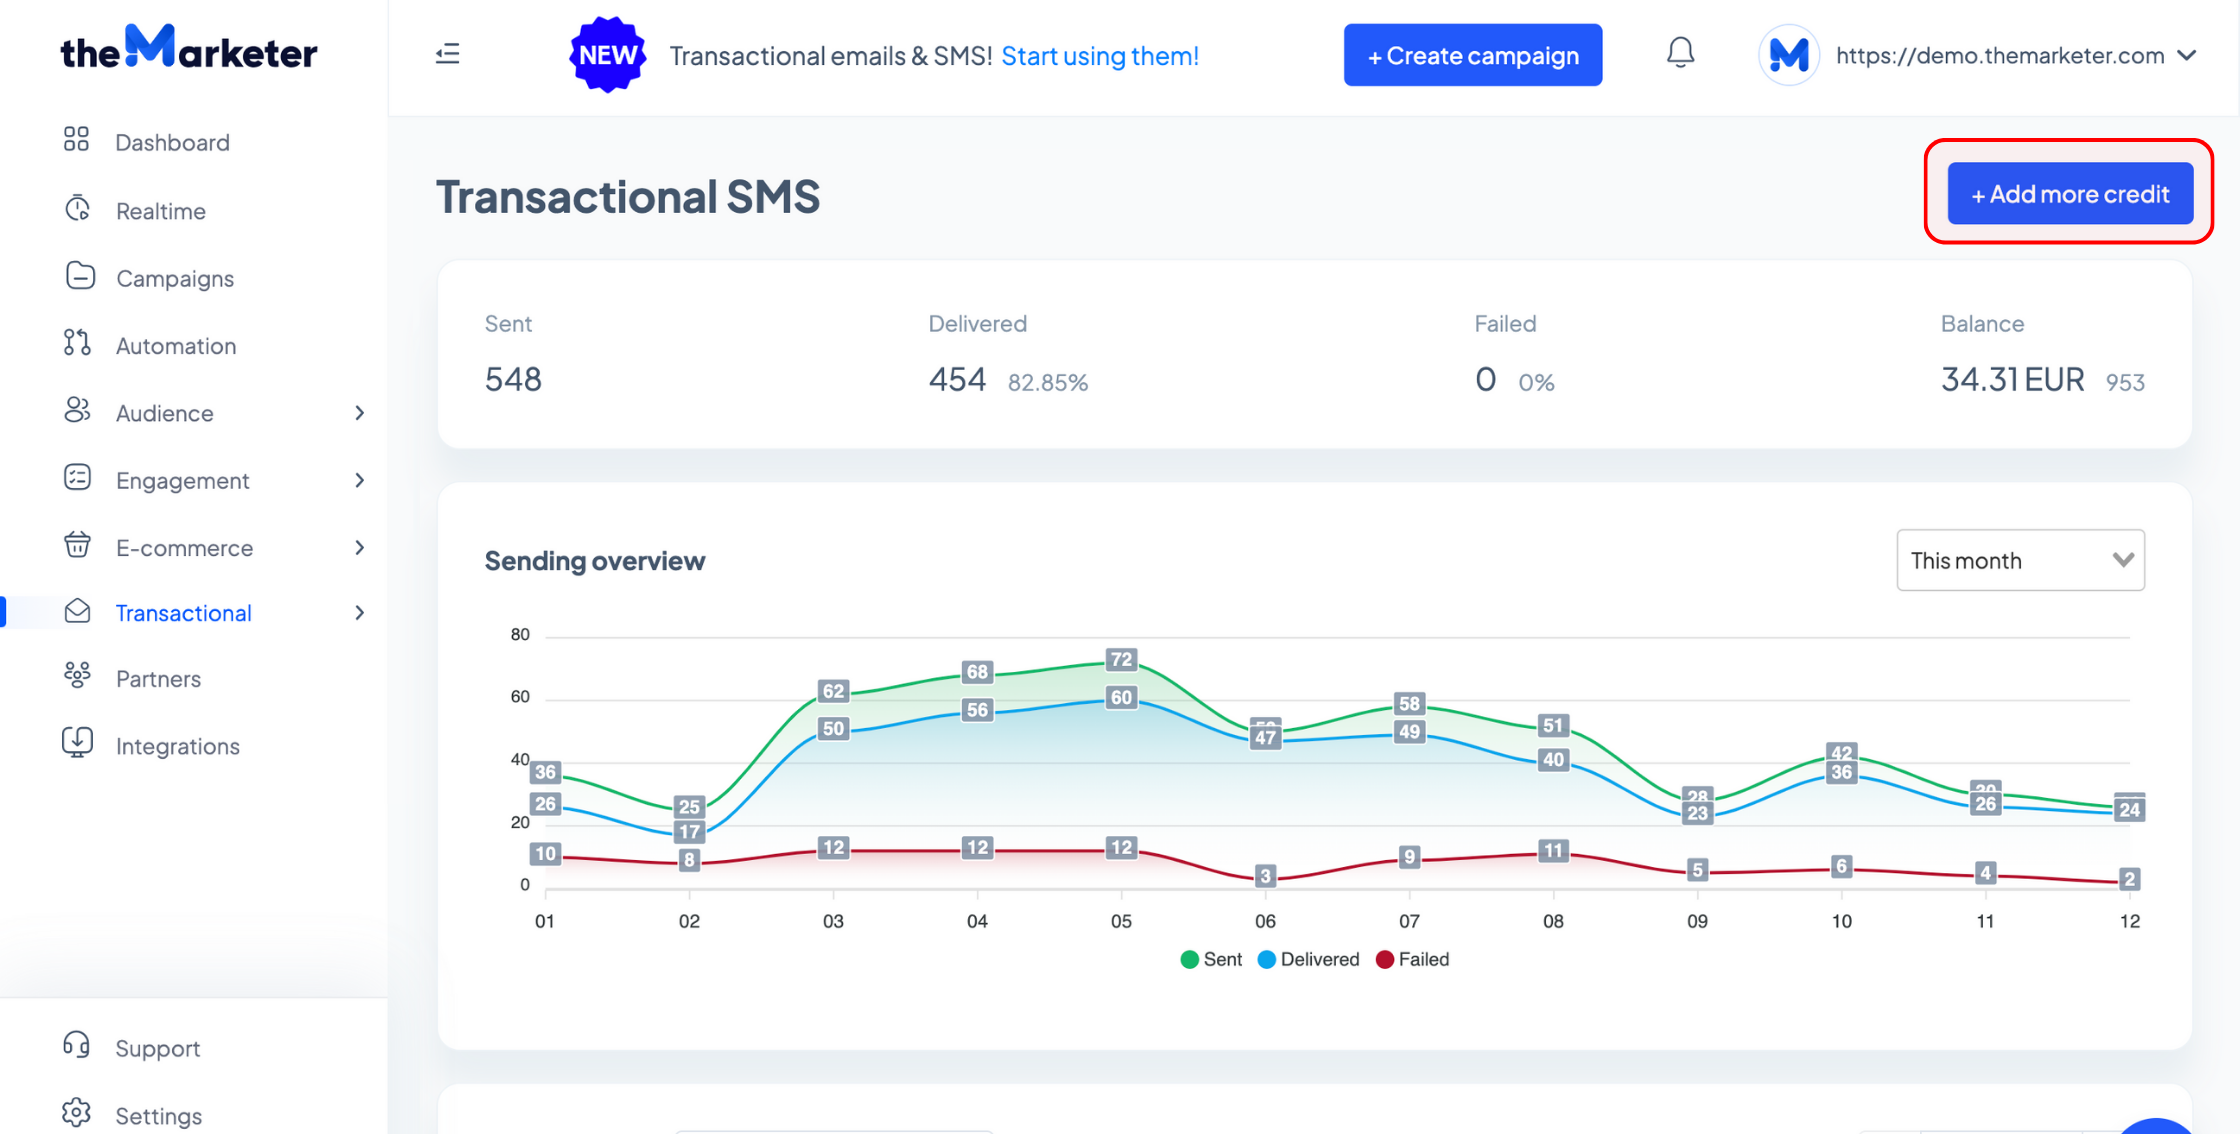Click the Delivered data point labeled 56

click(977, 710)
